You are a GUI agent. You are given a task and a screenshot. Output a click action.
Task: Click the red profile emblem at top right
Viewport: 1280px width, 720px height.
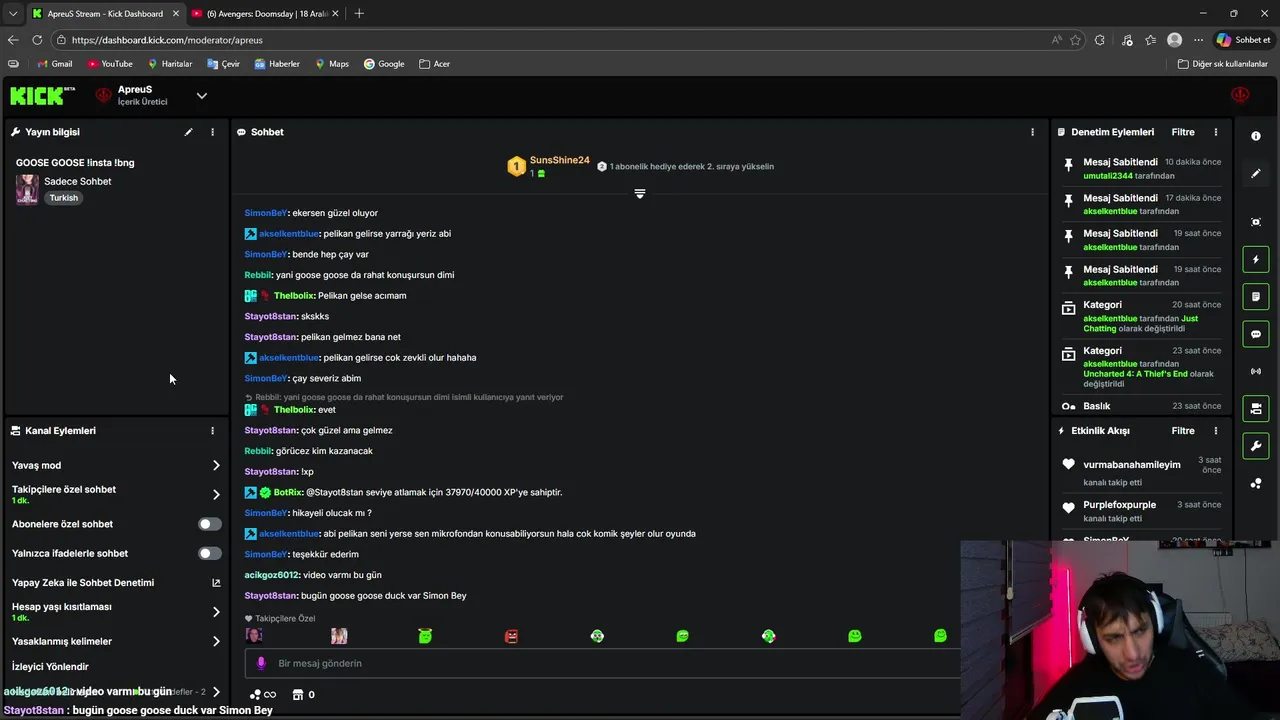(x=1240, y=95)
